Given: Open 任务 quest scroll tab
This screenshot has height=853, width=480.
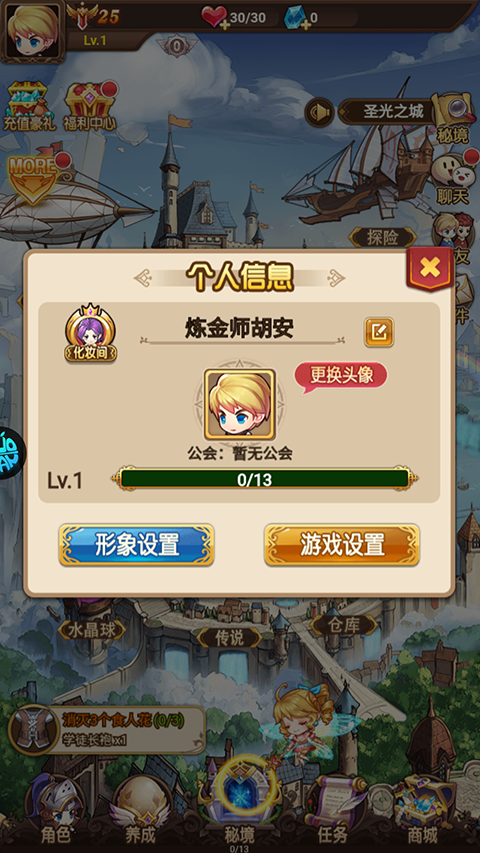Looking at the screenshot, I should pos(333,811).
